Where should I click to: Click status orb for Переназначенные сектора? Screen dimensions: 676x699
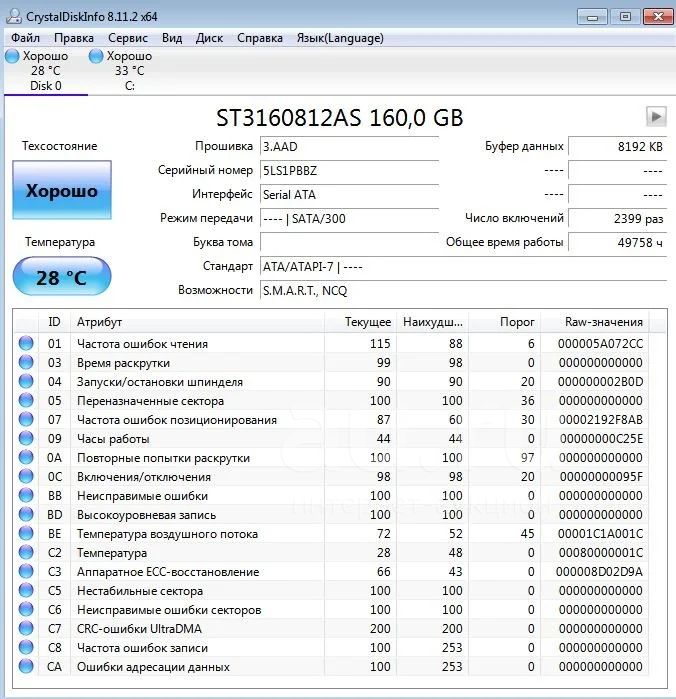tap(26, 400)
